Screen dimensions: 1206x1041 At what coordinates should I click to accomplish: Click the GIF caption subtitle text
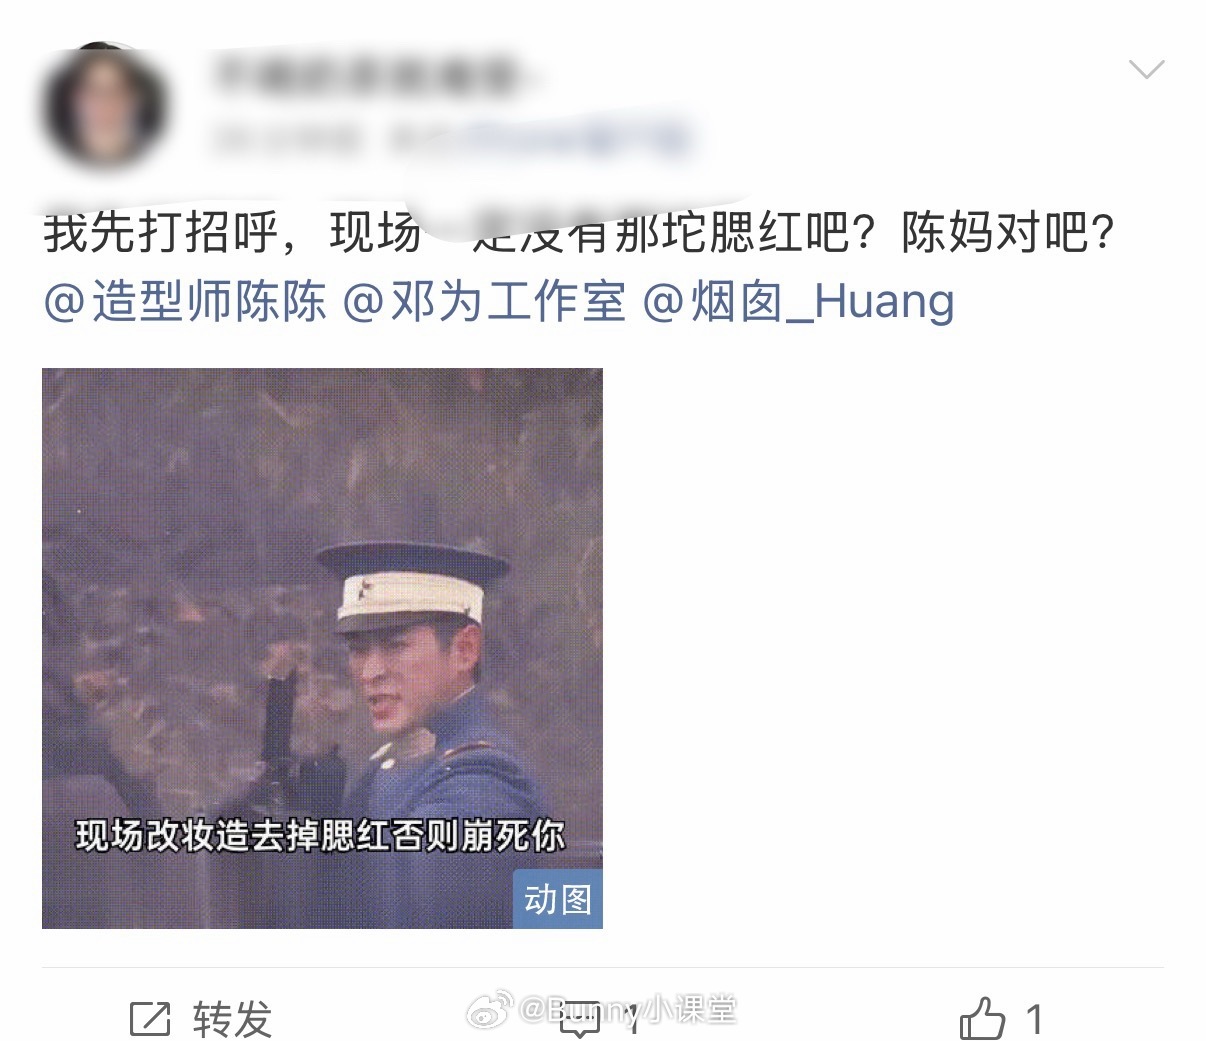pyautogui.click(x=321, y=835)
